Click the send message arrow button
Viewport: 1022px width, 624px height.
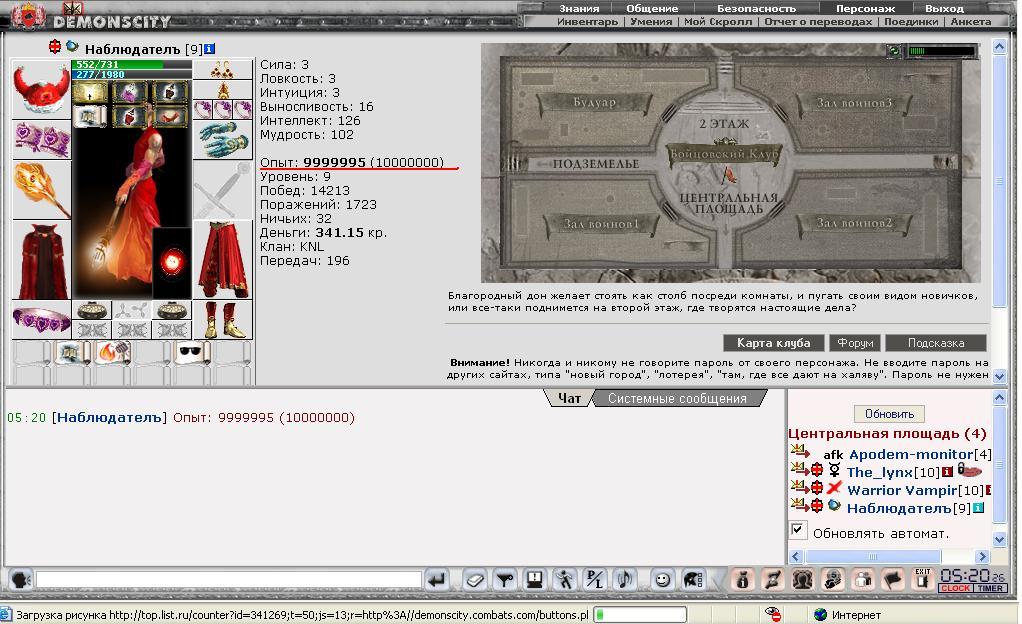tap(437, 579)
